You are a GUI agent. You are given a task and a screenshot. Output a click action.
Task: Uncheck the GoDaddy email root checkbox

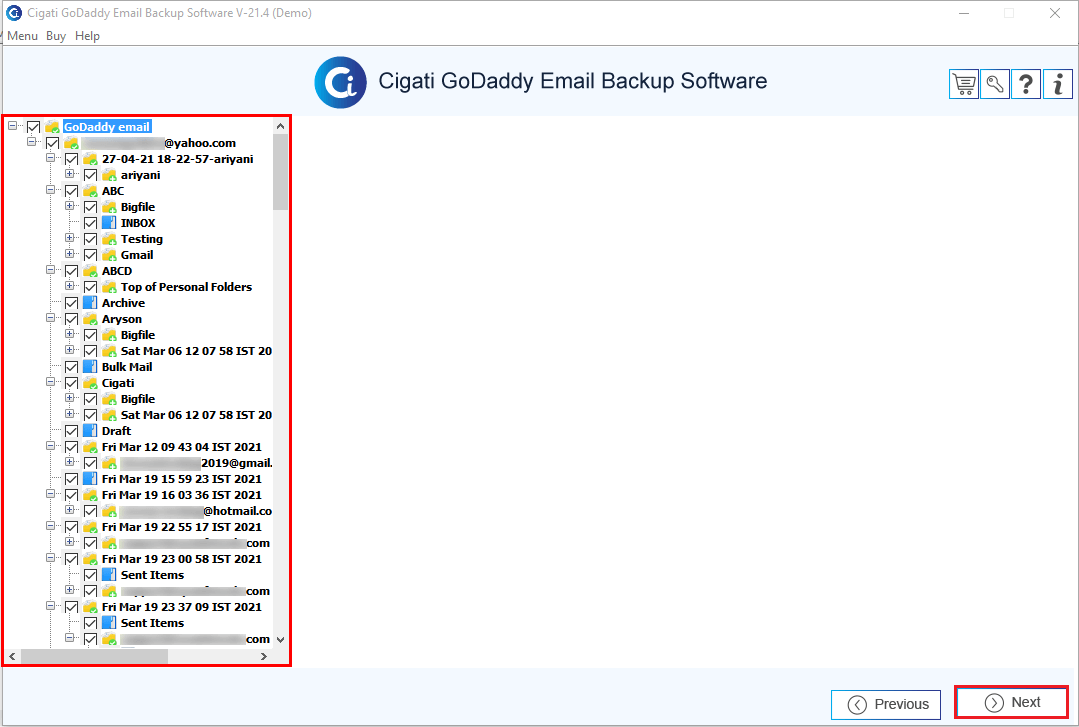click(33, 127)
